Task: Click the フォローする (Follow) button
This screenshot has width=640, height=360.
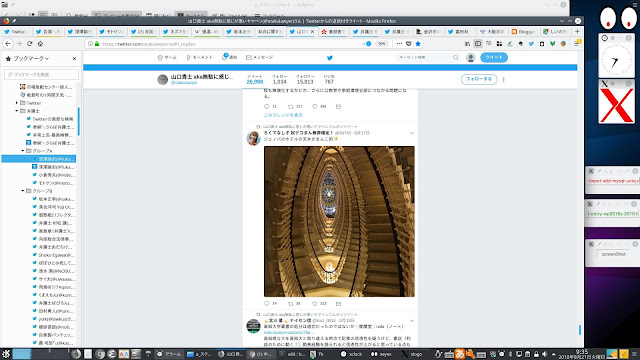Action: (x=479, y=79)
